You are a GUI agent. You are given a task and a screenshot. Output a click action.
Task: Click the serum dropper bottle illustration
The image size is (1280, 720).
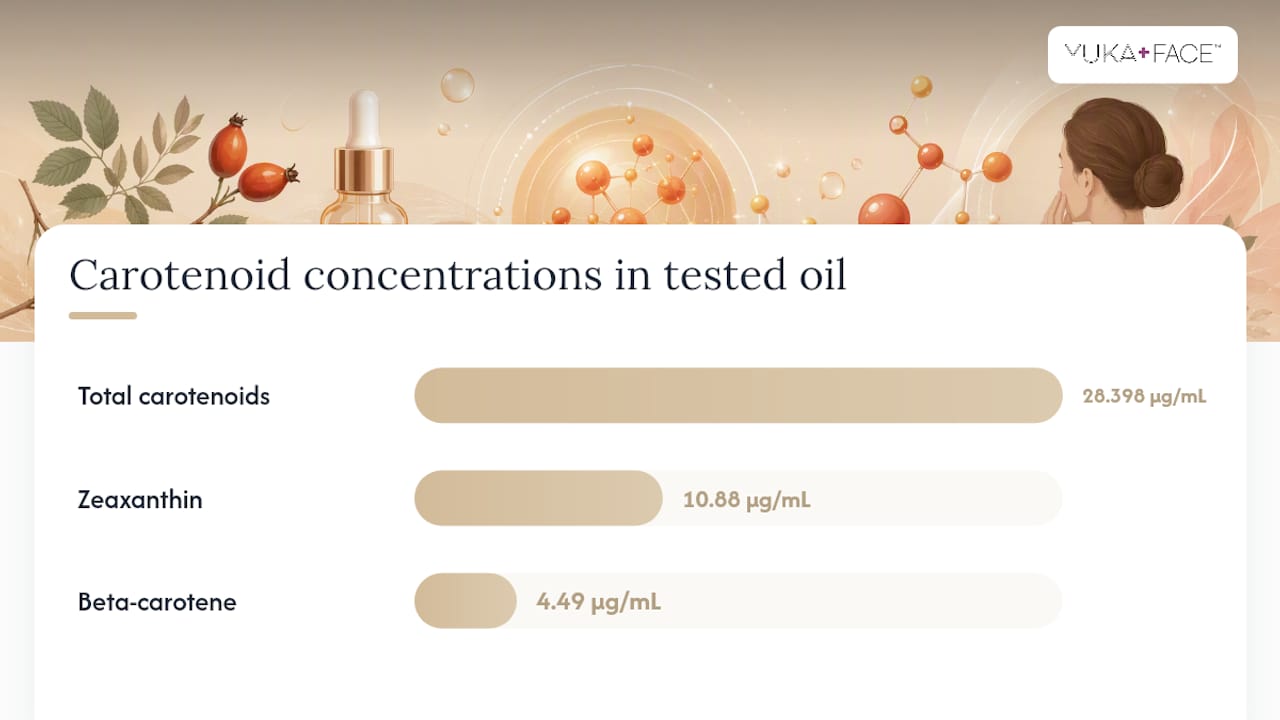click(363, 157)
